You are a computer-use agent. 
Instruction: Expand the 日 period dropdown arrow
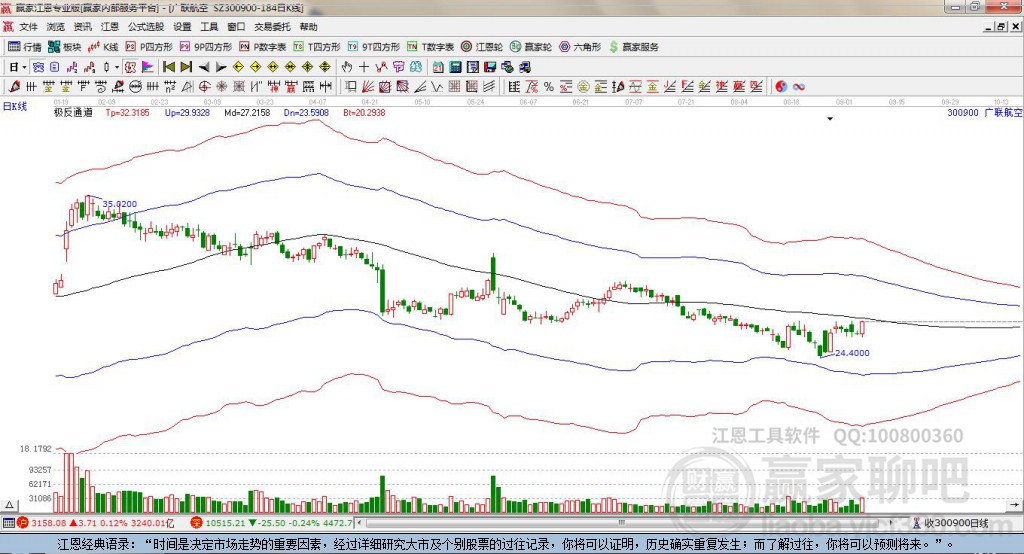[x=24, y=67]
